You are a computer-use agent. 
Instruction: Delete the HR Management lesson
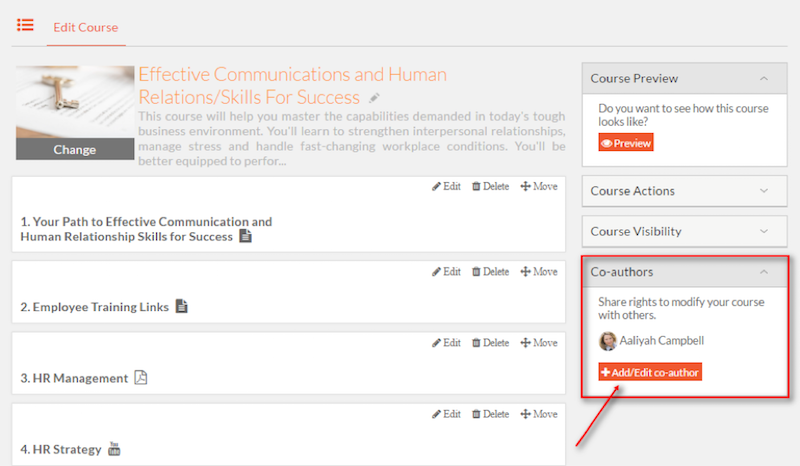[490, 343]
